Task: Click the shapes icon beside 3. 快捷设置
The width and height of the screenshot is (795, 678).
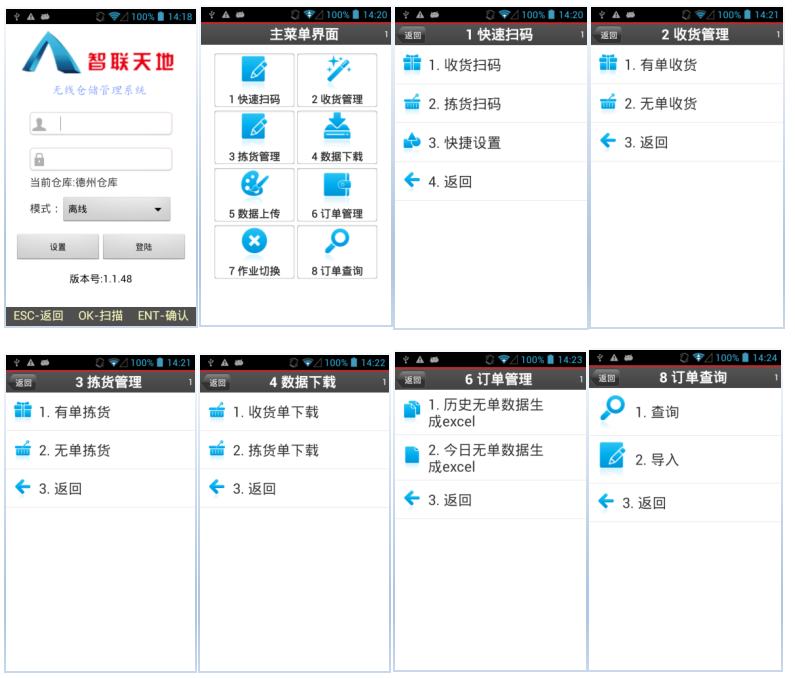Action: click(412, 141)
